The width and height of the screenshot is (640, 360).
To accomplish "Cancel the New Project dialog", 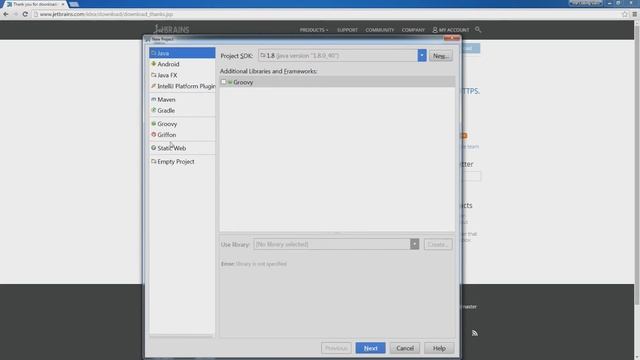I will 405,348.
